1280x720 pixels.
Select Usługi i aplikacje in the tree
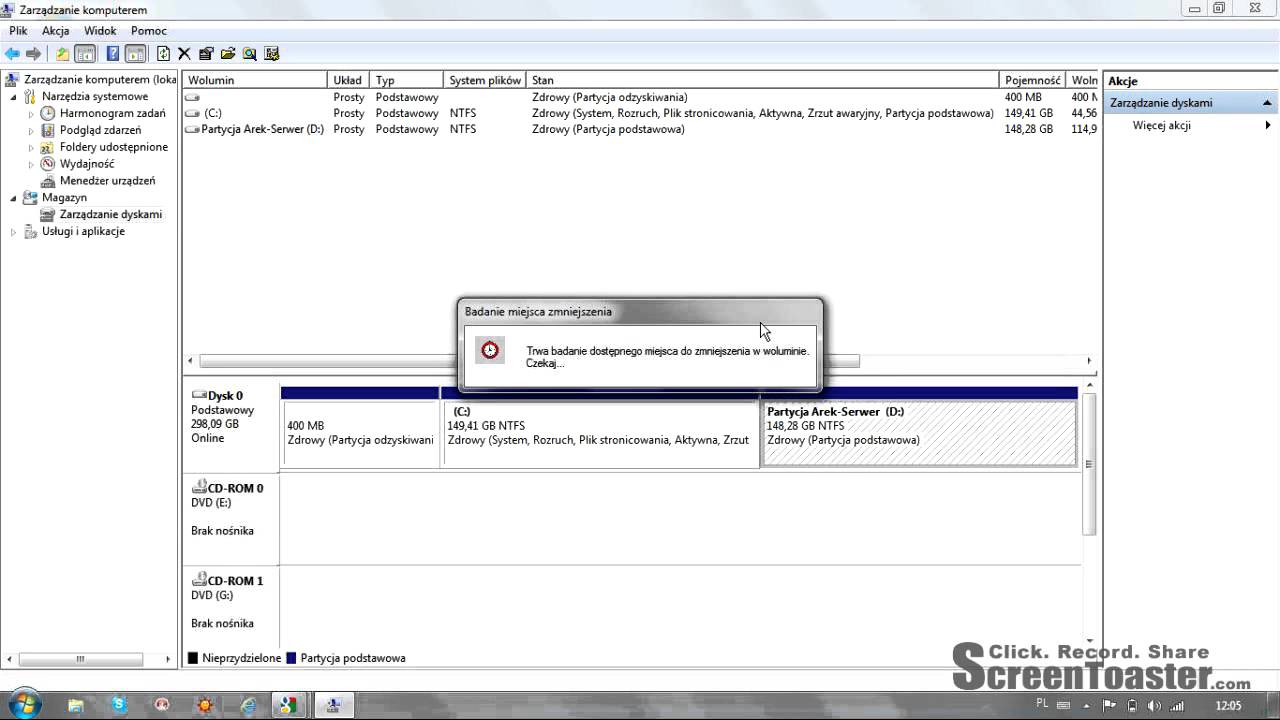pyautogui.click(x=83, y=231)
